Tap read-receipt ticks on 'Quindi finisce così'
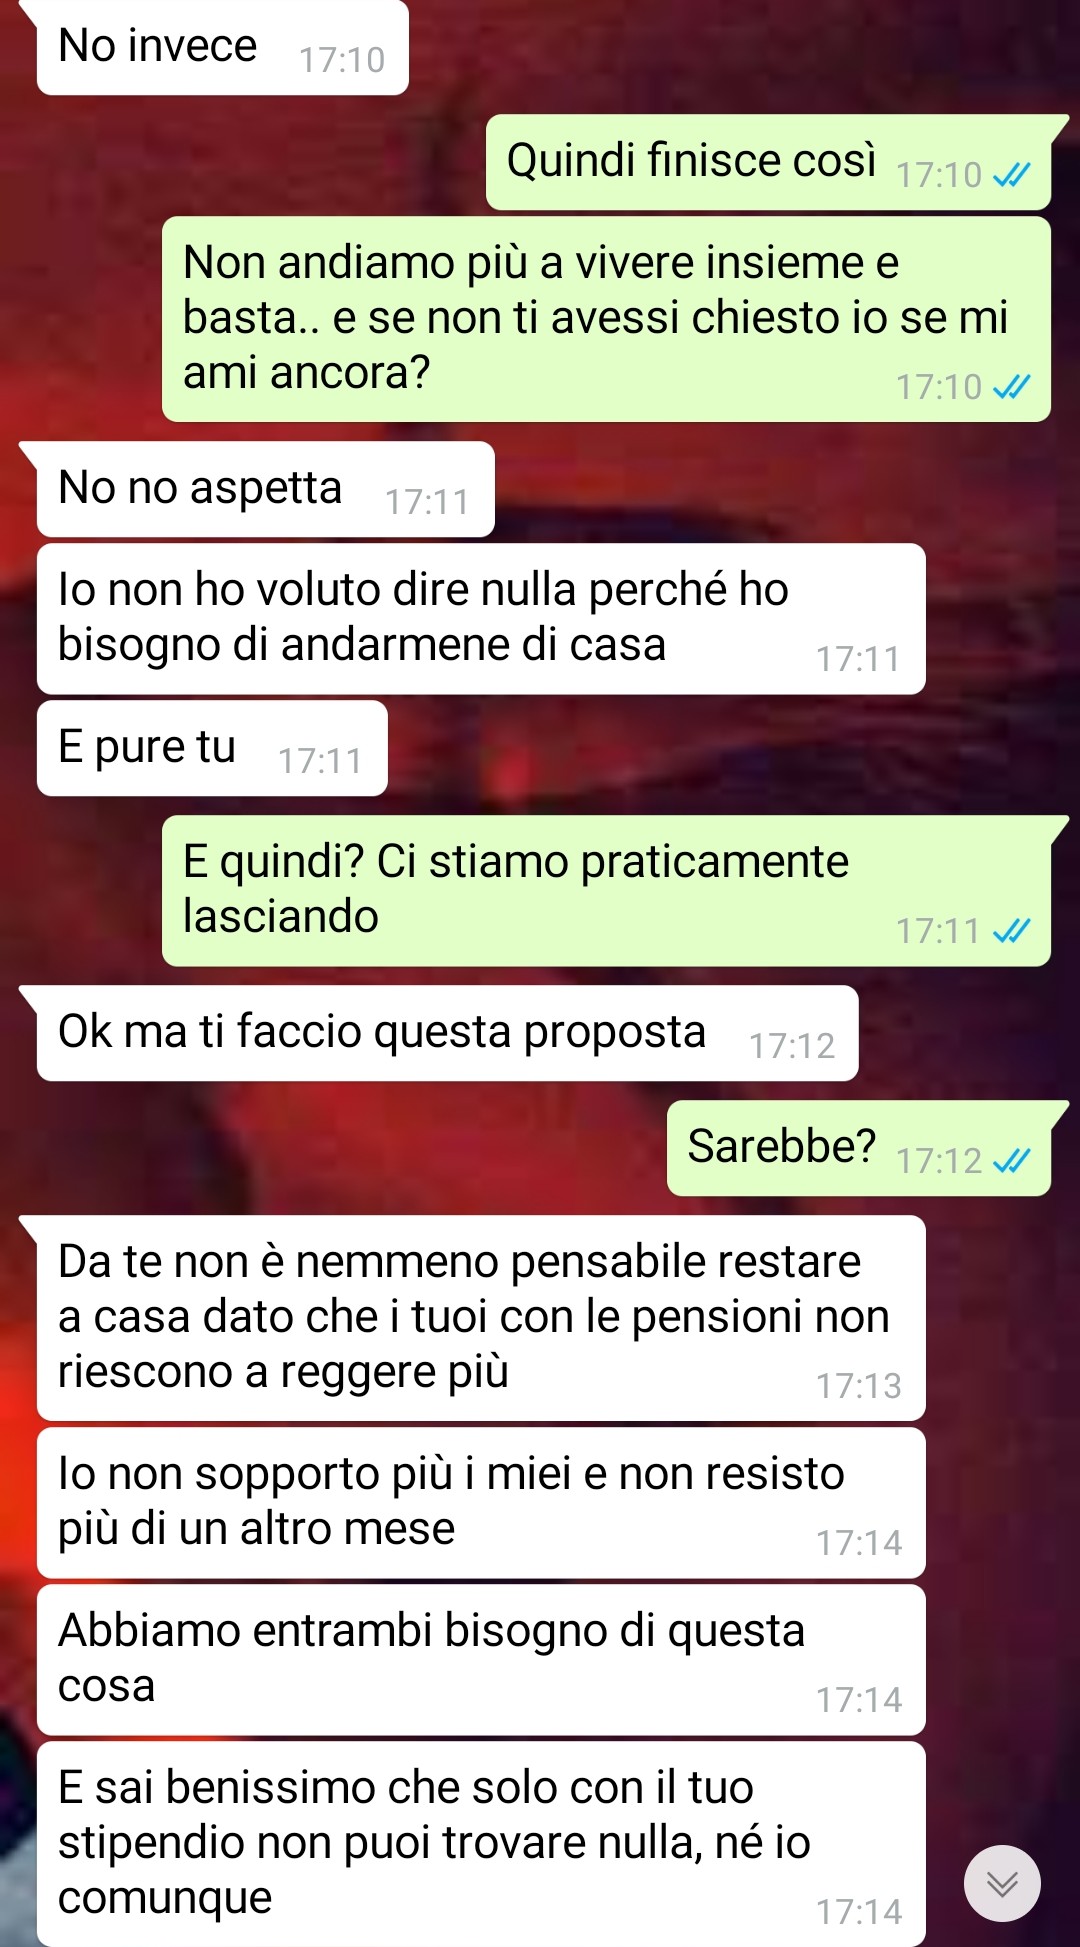1080x1947 pixels. [x=1011, y=176]
